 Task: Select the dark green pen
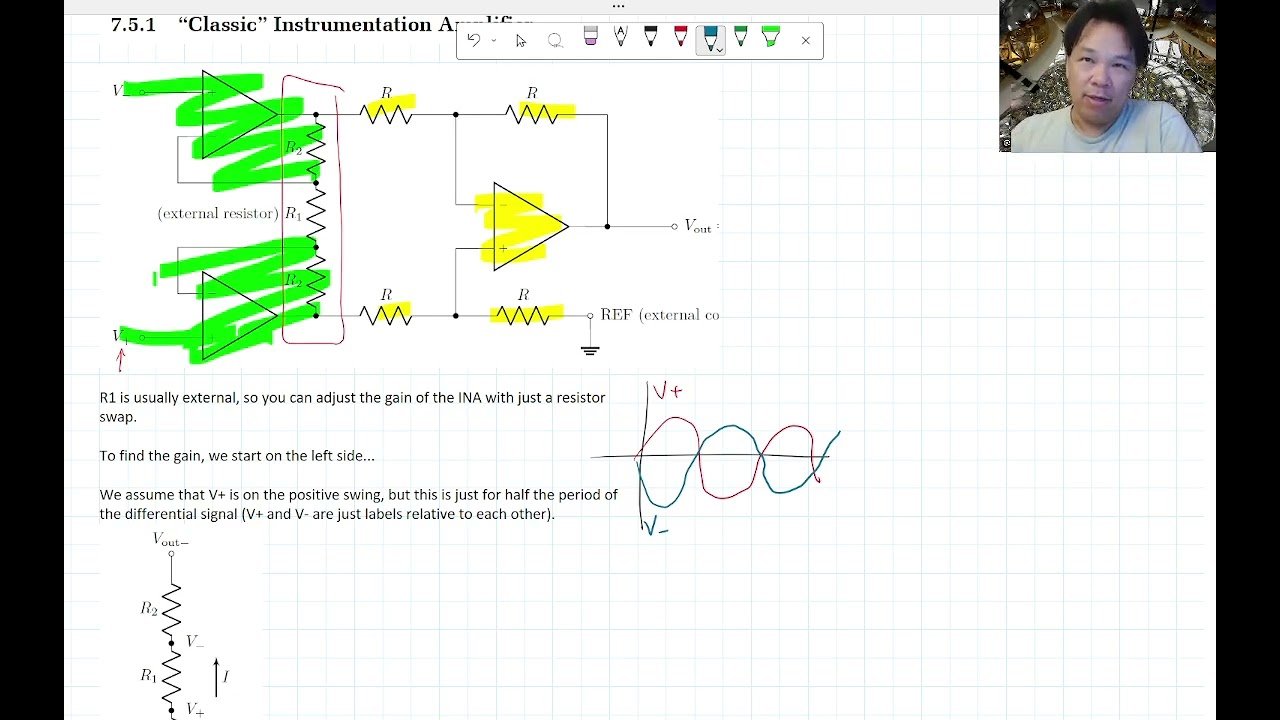[x=741, y=37]
